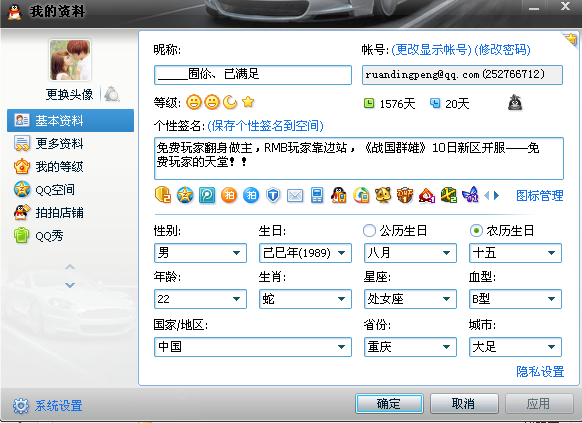Click the gray penguin icon near 20天
The width and height of the screenshot is (582, 423).
tap(515, 103)
